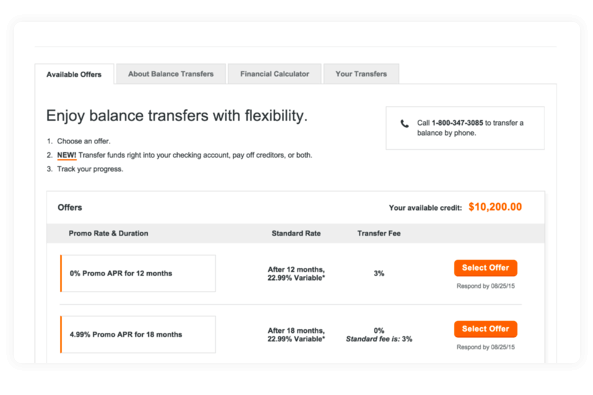Click 'Your available credit:' label

425,208
